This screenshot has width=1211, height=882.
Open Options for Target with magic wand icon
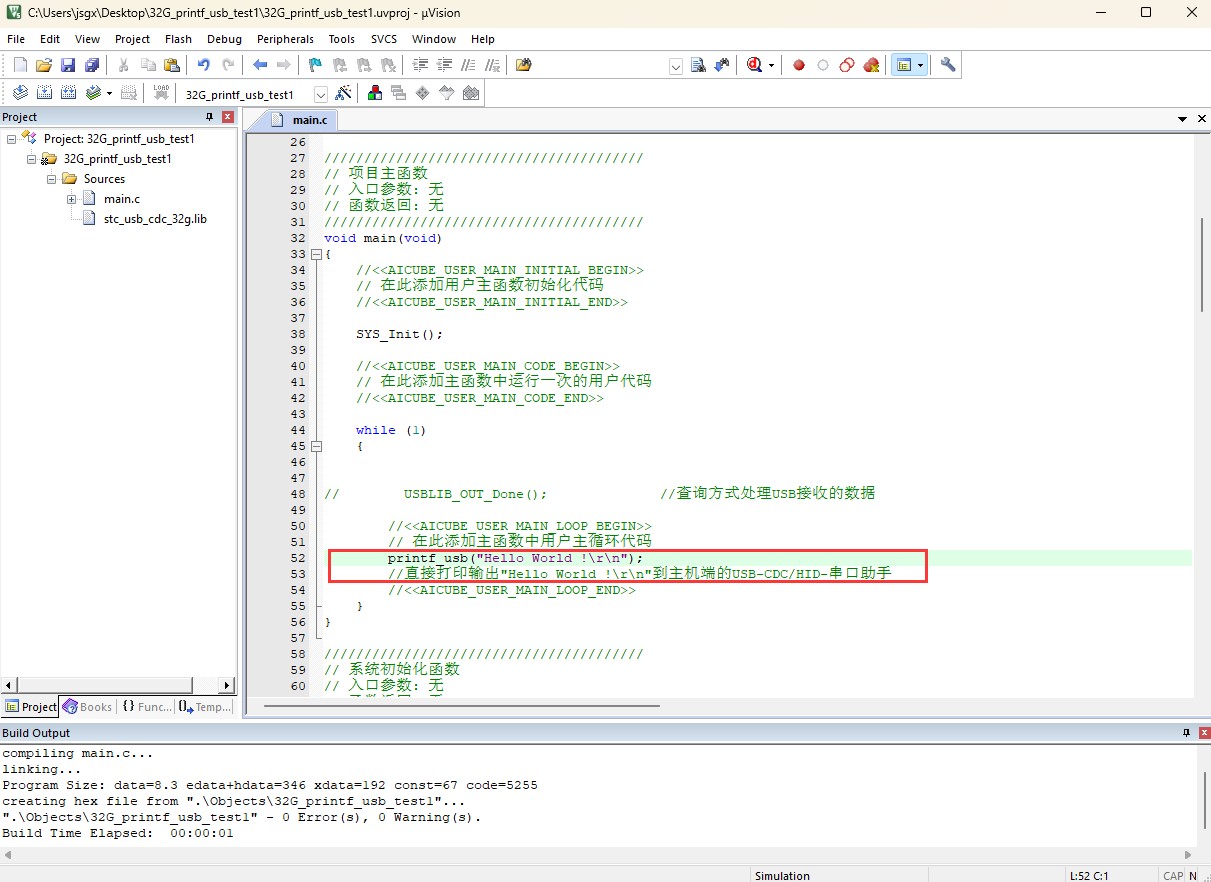[x=343, y=93]
